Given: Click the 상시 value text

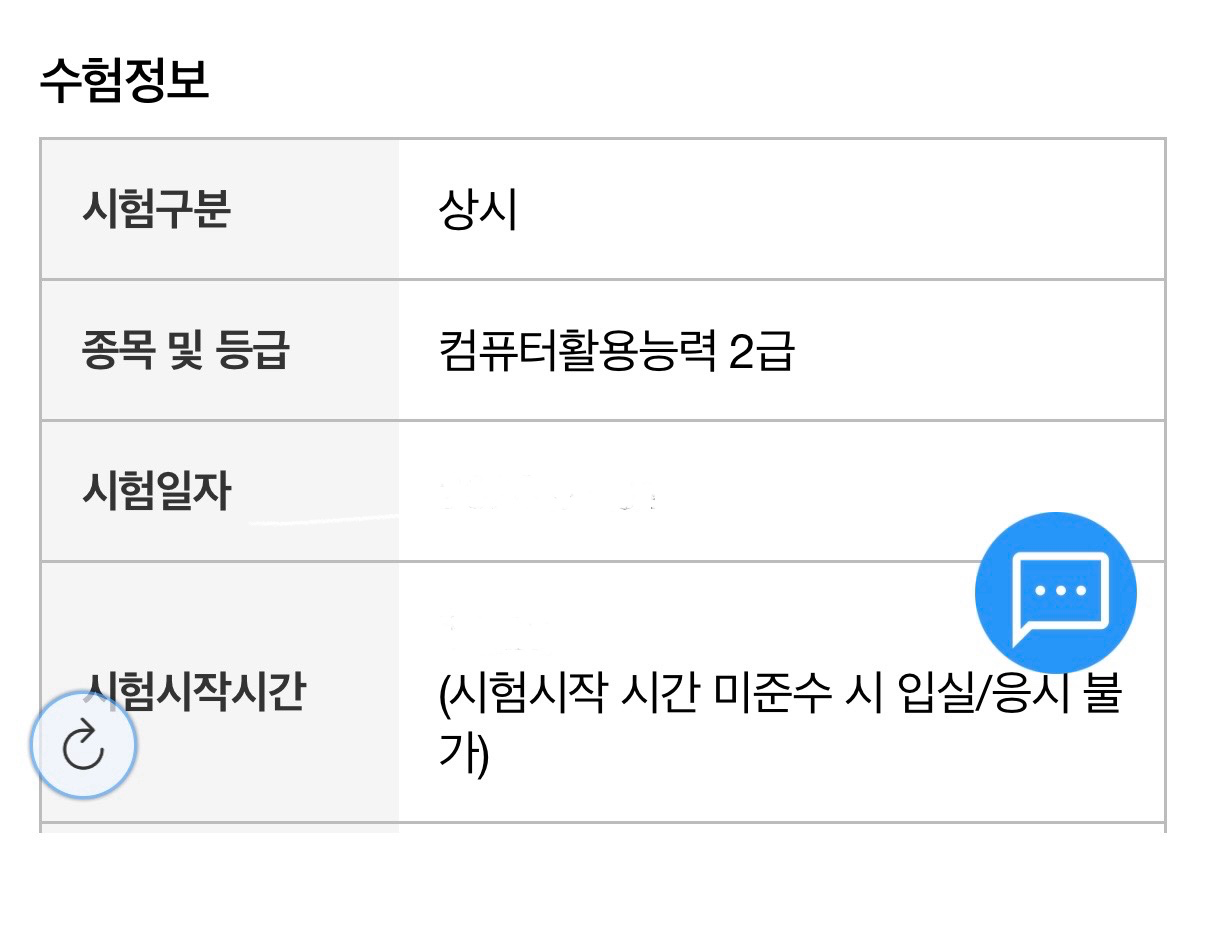Looking at the screenshot, I should point(478,210).
